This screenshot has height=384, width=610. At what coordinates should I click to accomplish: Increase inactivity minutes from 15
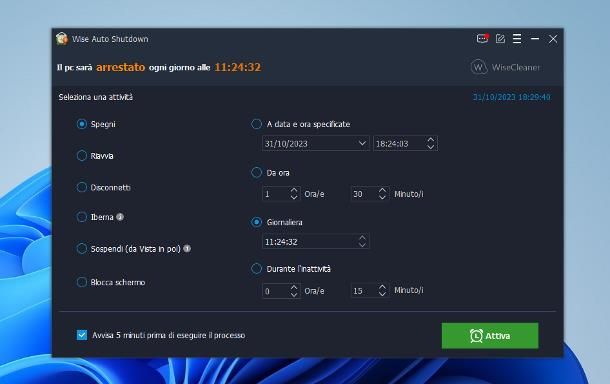tap(382, 287)
